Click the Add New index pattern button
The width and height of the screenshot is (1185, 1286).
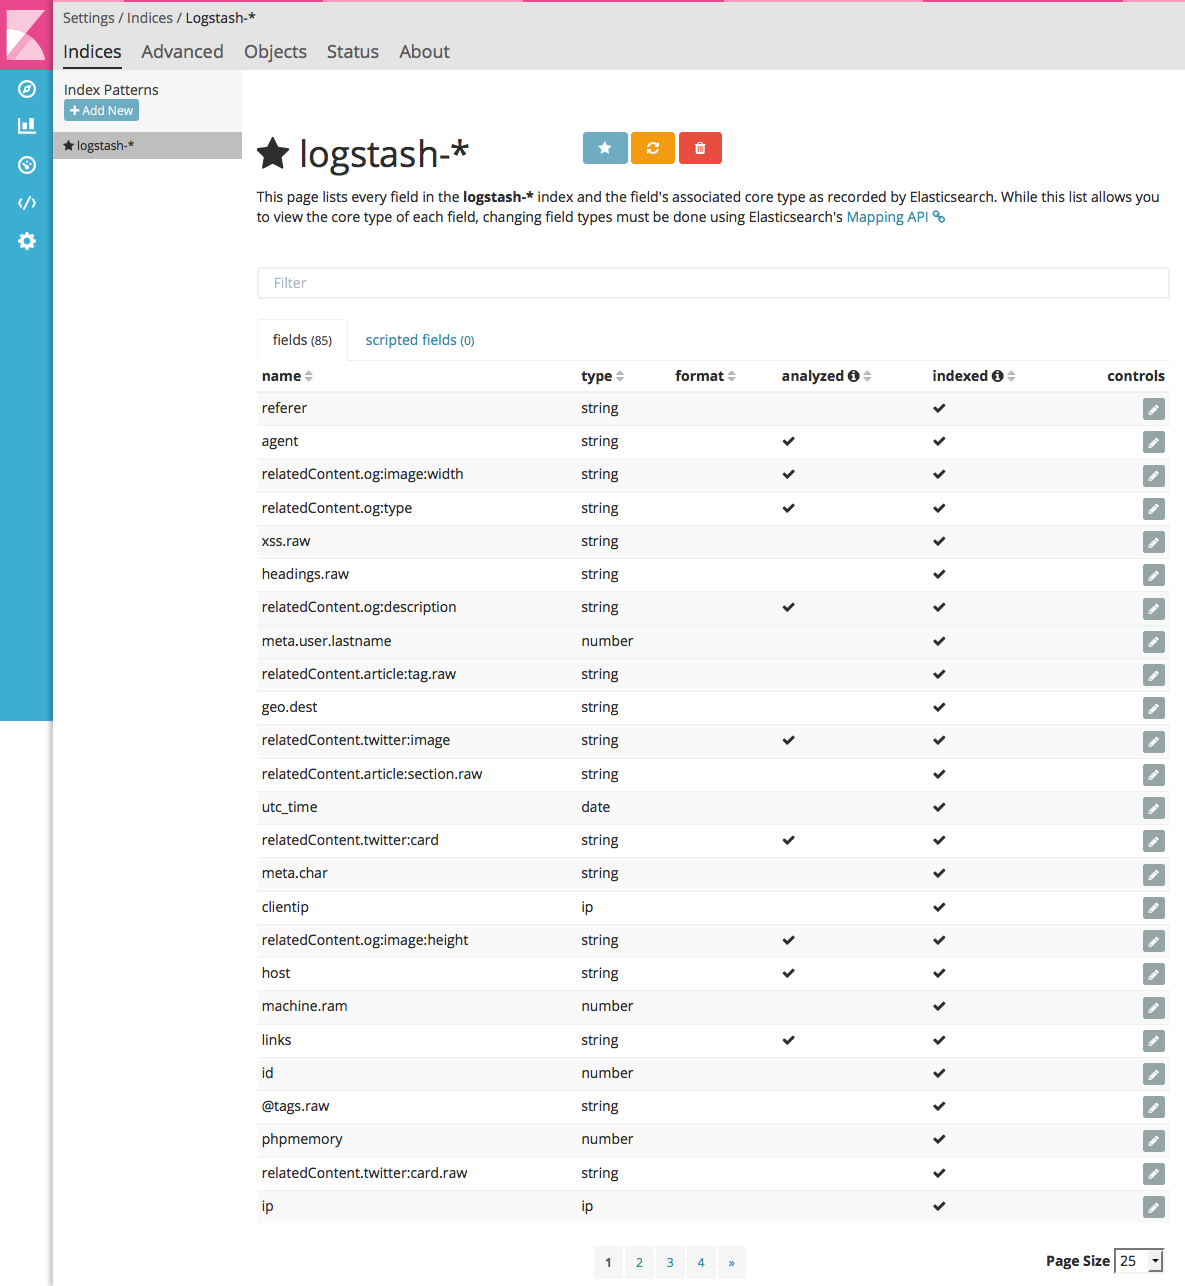click(101, 111)
